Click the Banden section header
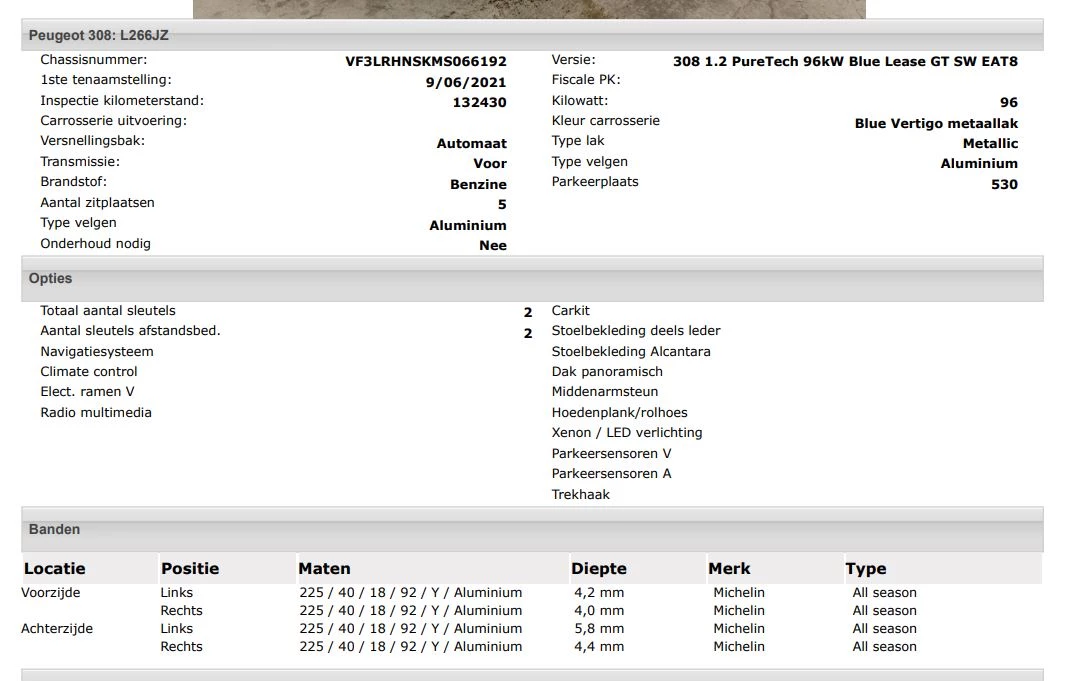The width and height of the screenshot is (1076, 681). (55, 529)
